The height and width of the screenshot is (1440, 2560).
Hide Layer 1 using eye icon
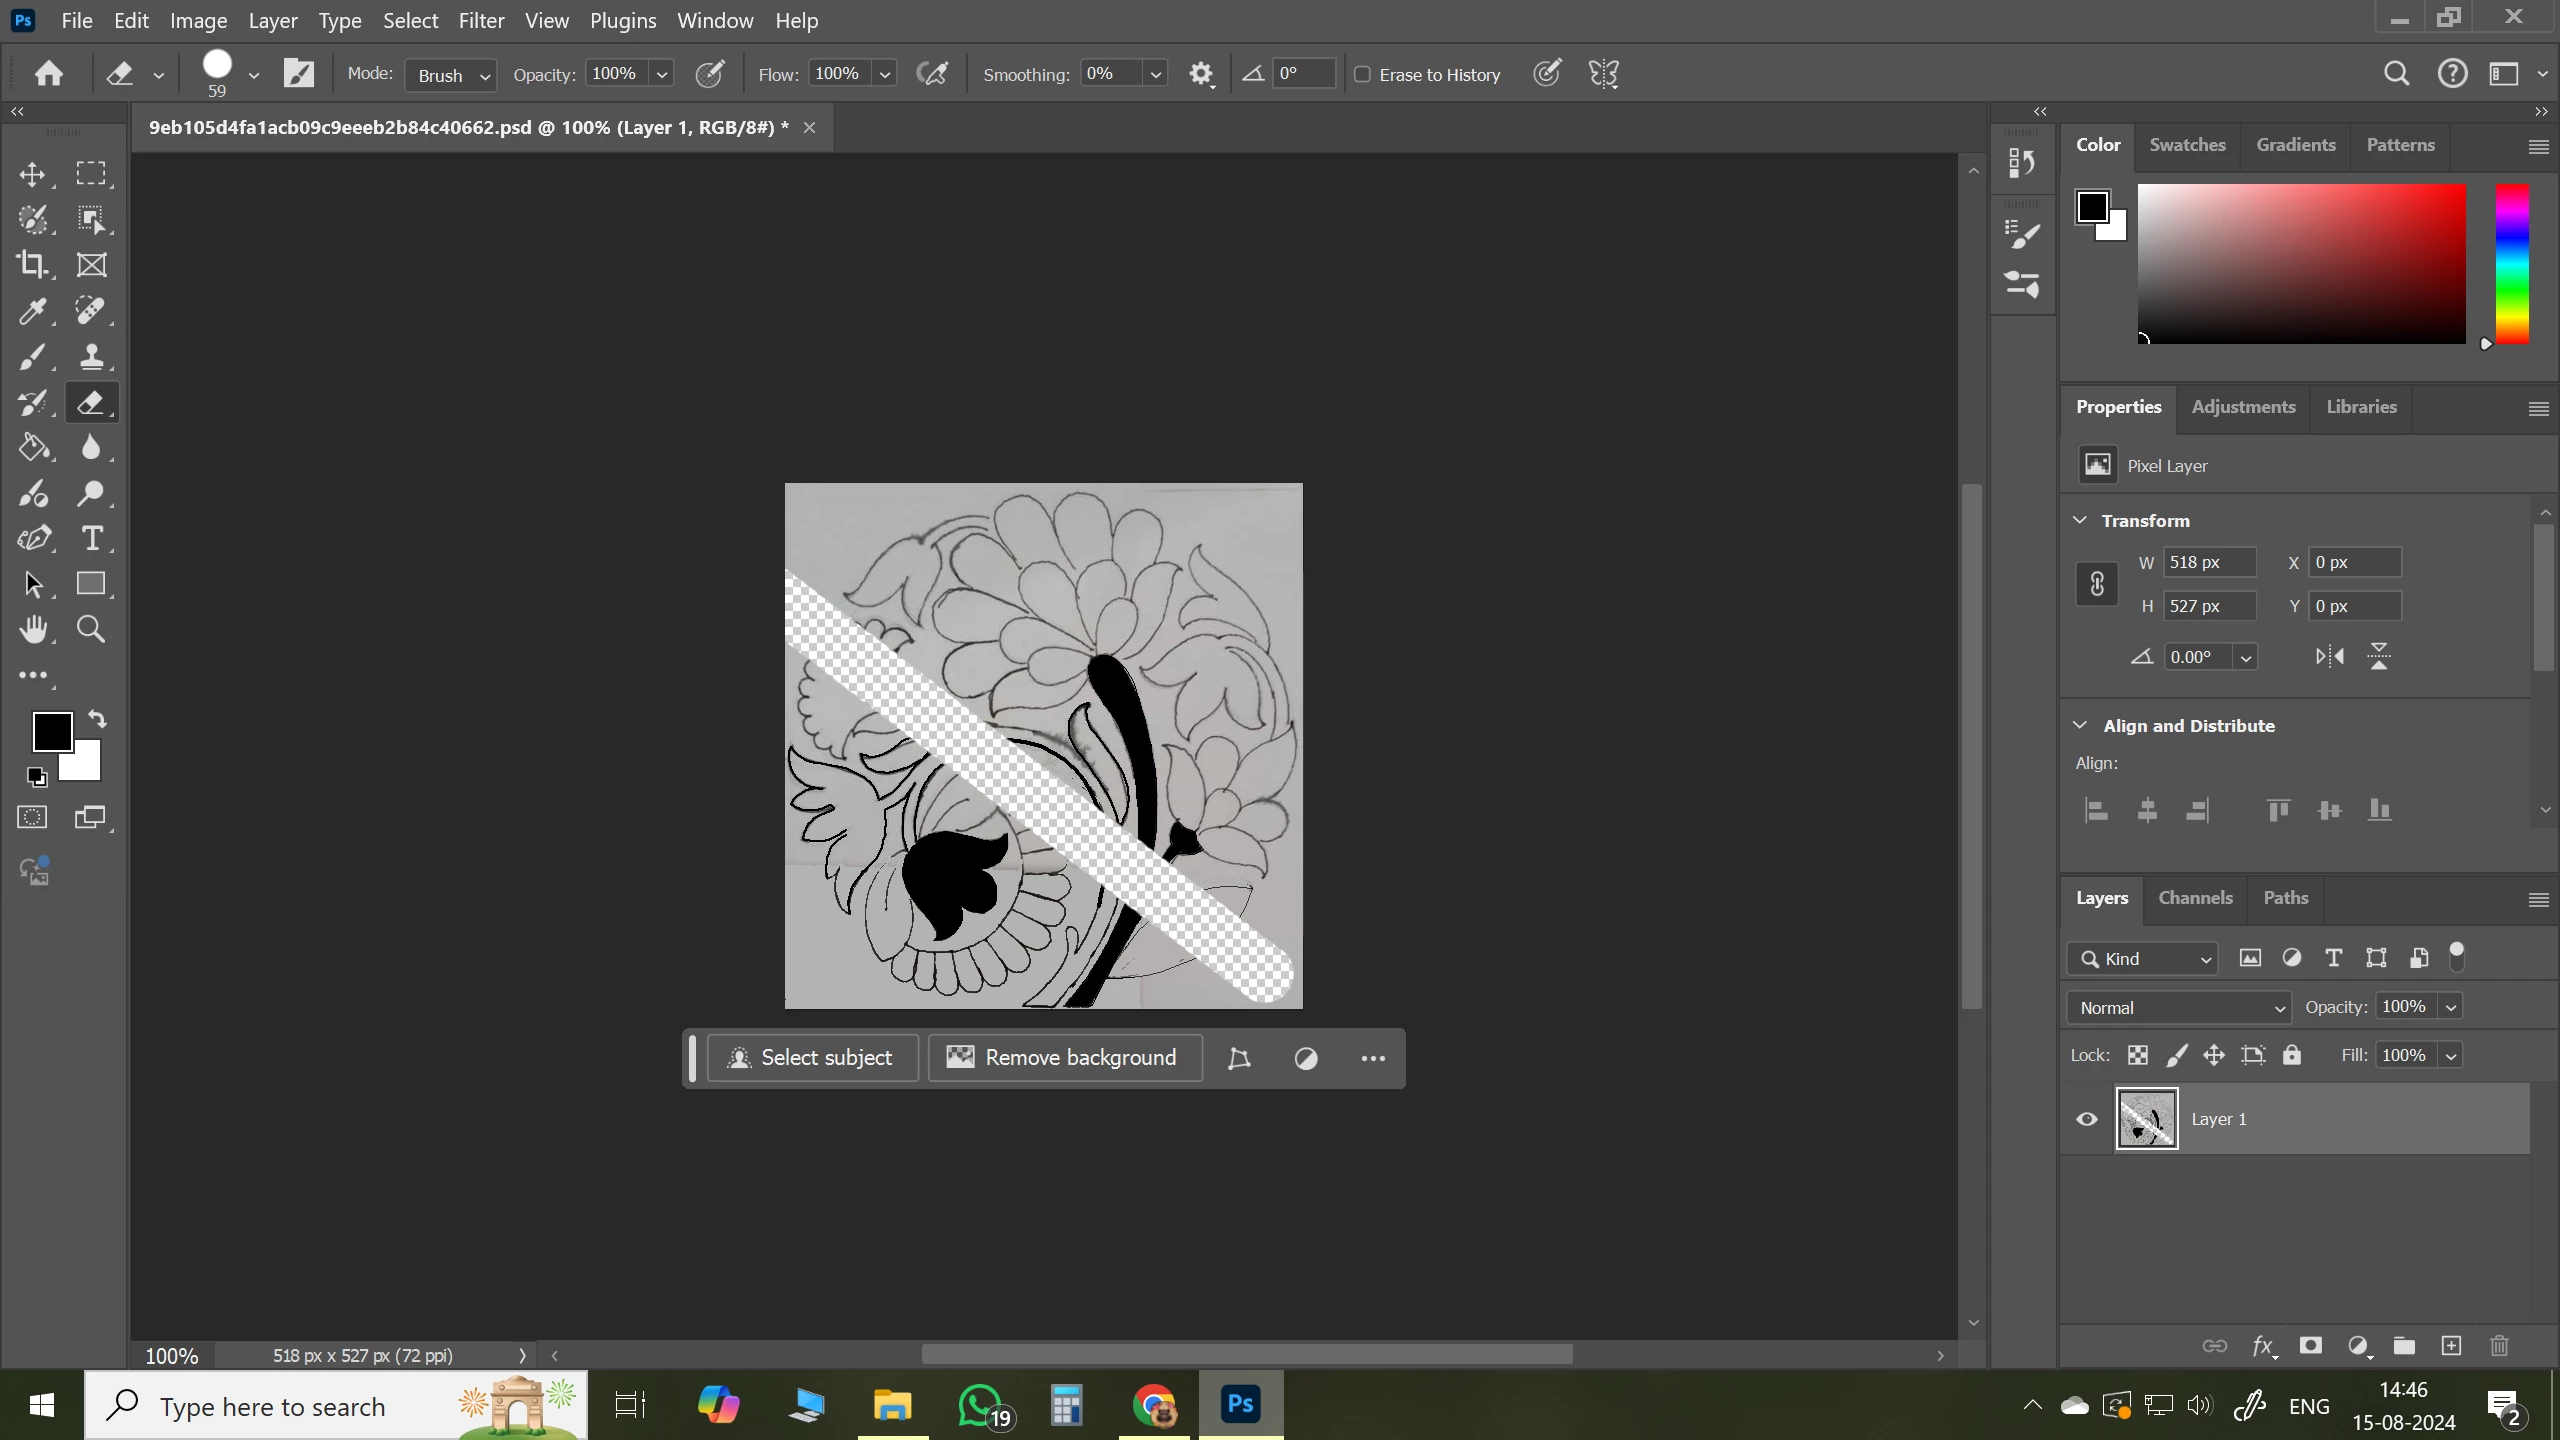[2087, 1119]
